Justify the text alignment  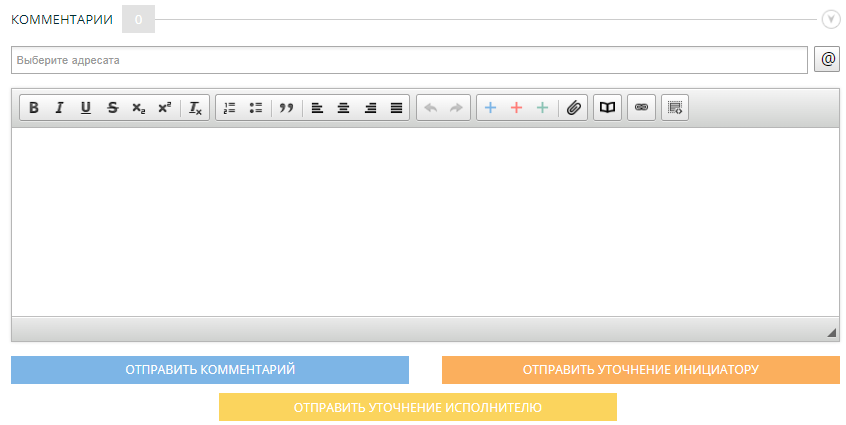point(396,108)
